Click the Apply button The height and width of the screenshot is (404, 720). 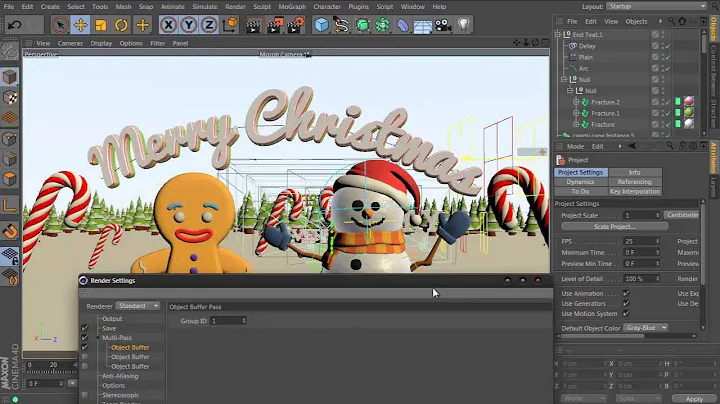(694, 399)
